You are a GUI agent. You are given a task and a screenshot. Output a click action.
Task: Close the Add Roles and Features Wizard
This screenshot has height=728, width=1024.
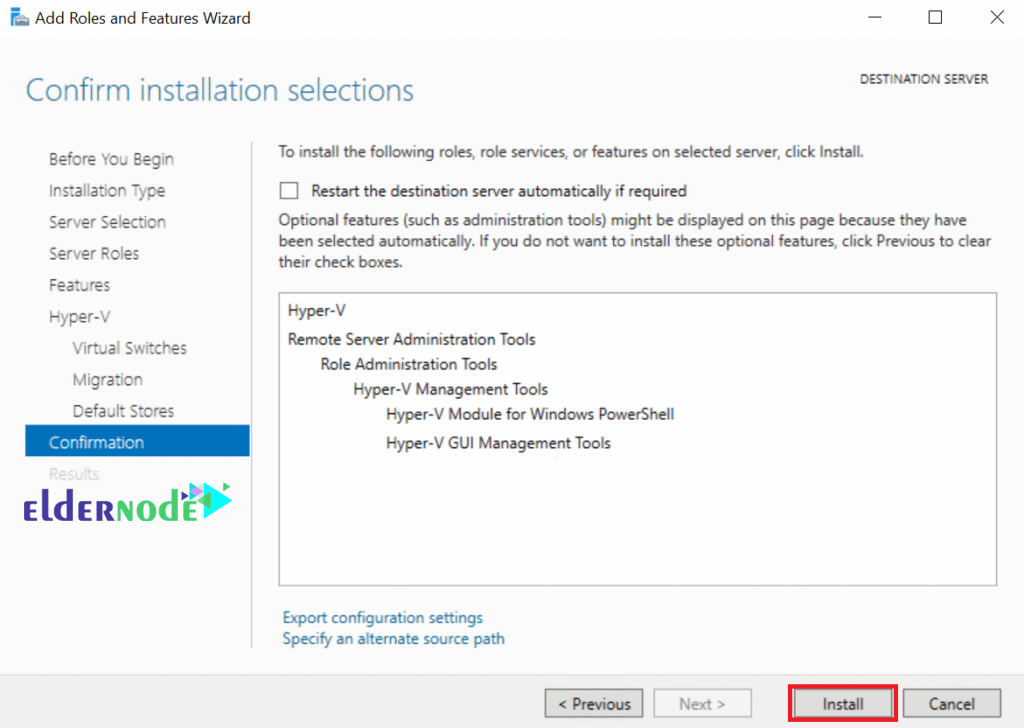pyautogui.click(x=997, y=17)
